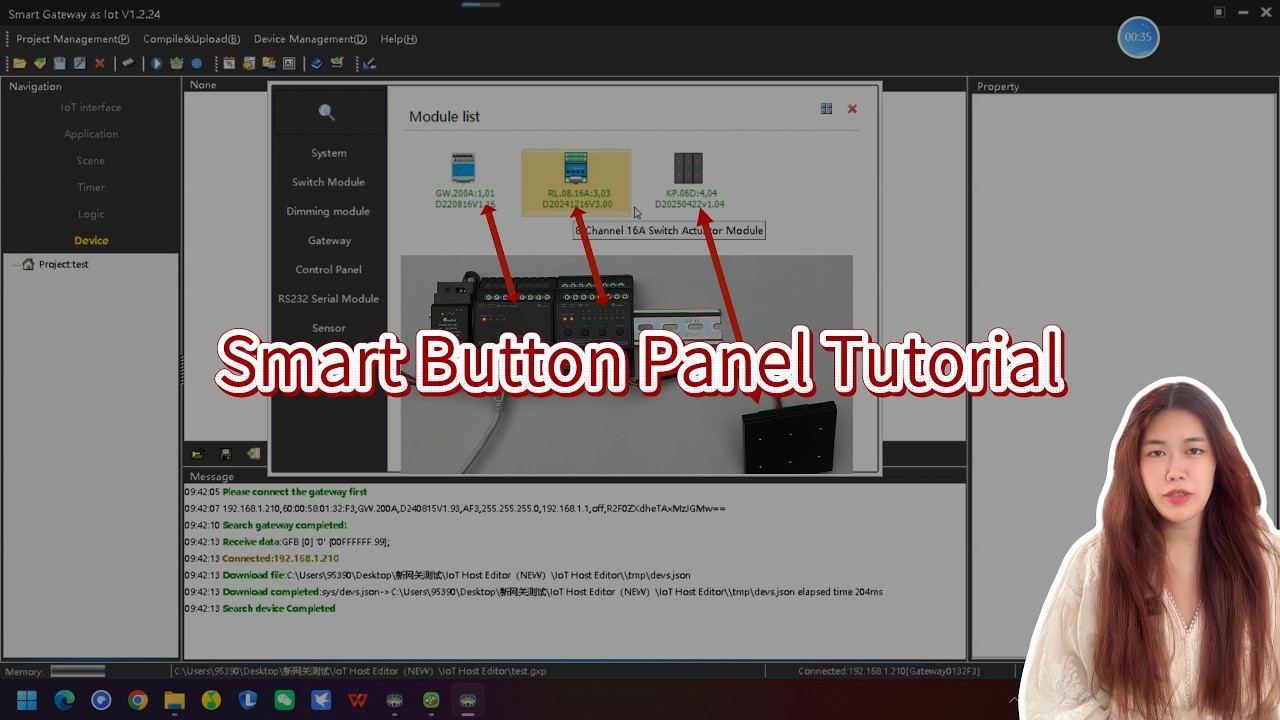Click the calendar toolbar icon
The height and width of the screenshot is (720, 1280).
tap(229, 63)
